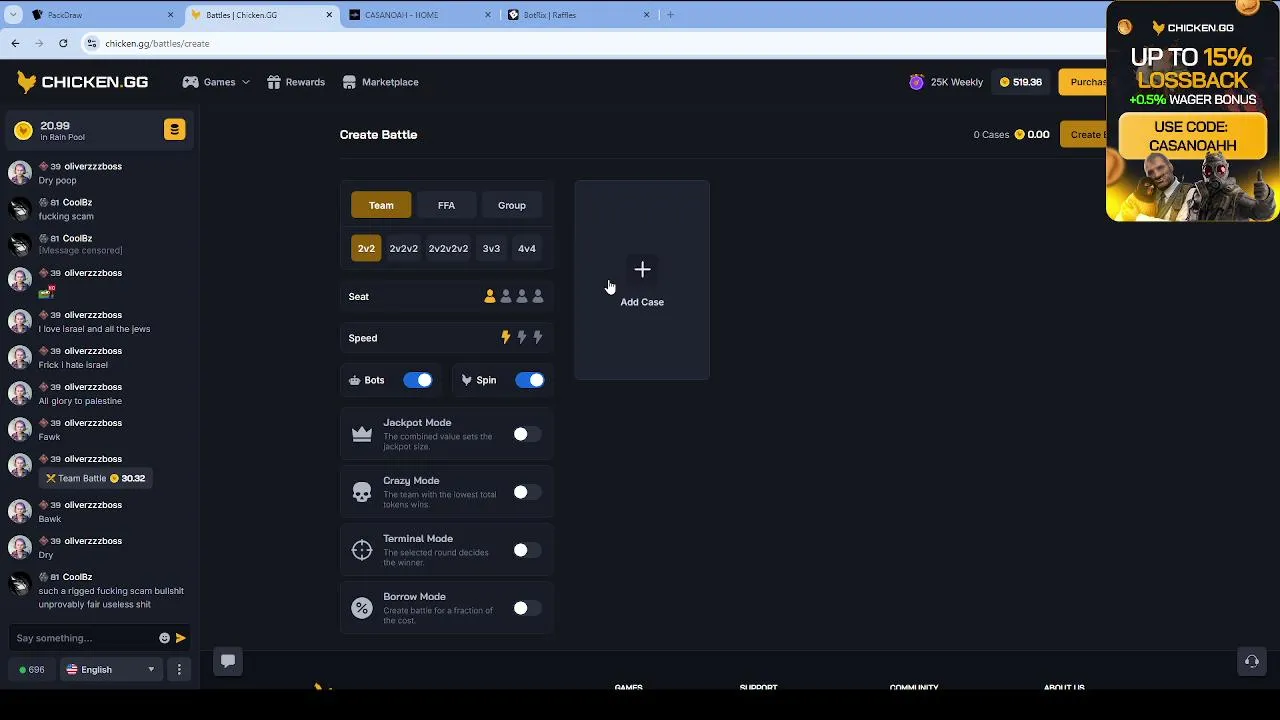
Task: Toggle the Spin switch
Action: pos(530,380)
